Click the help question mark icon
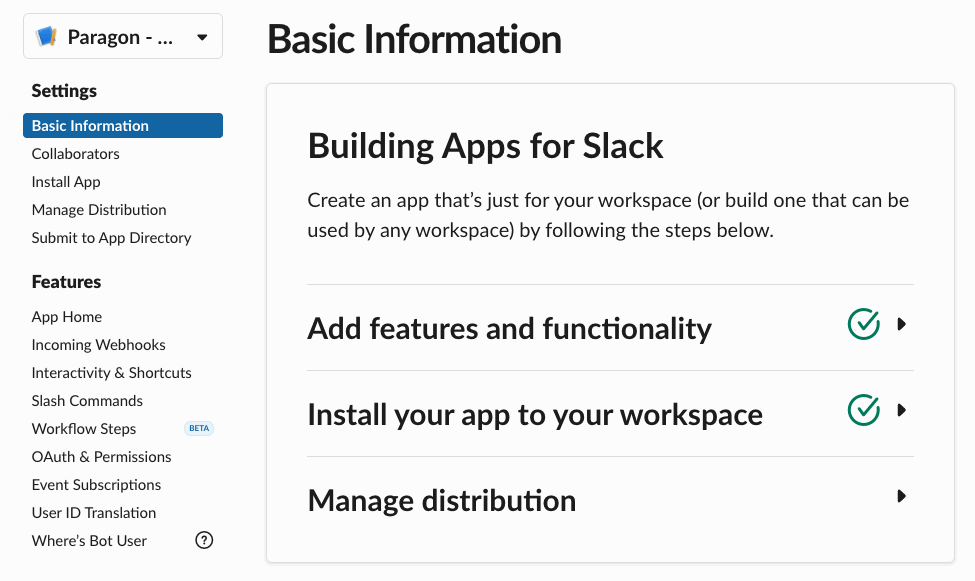Image resolution: width=975 pixels, height=581 pixels. click(x=204, y=540)
